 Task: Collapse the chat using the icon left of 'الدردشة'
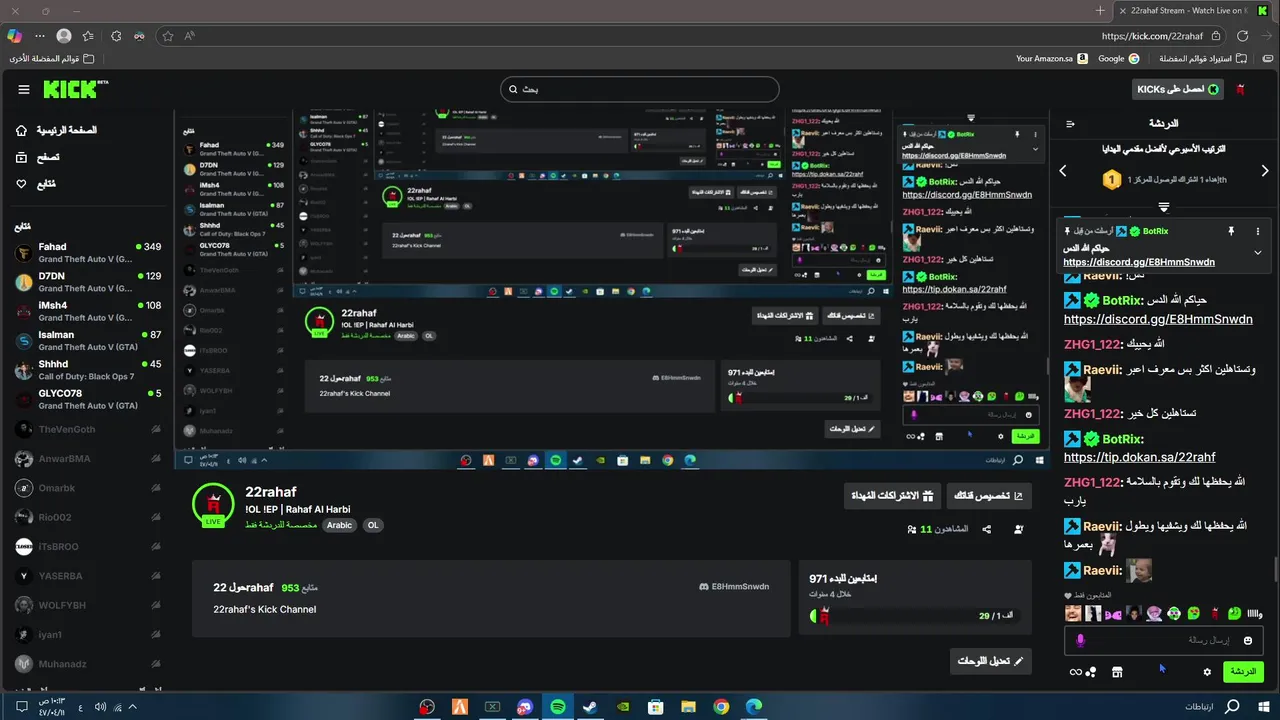pyautogui.click(x=1070, y=124)
